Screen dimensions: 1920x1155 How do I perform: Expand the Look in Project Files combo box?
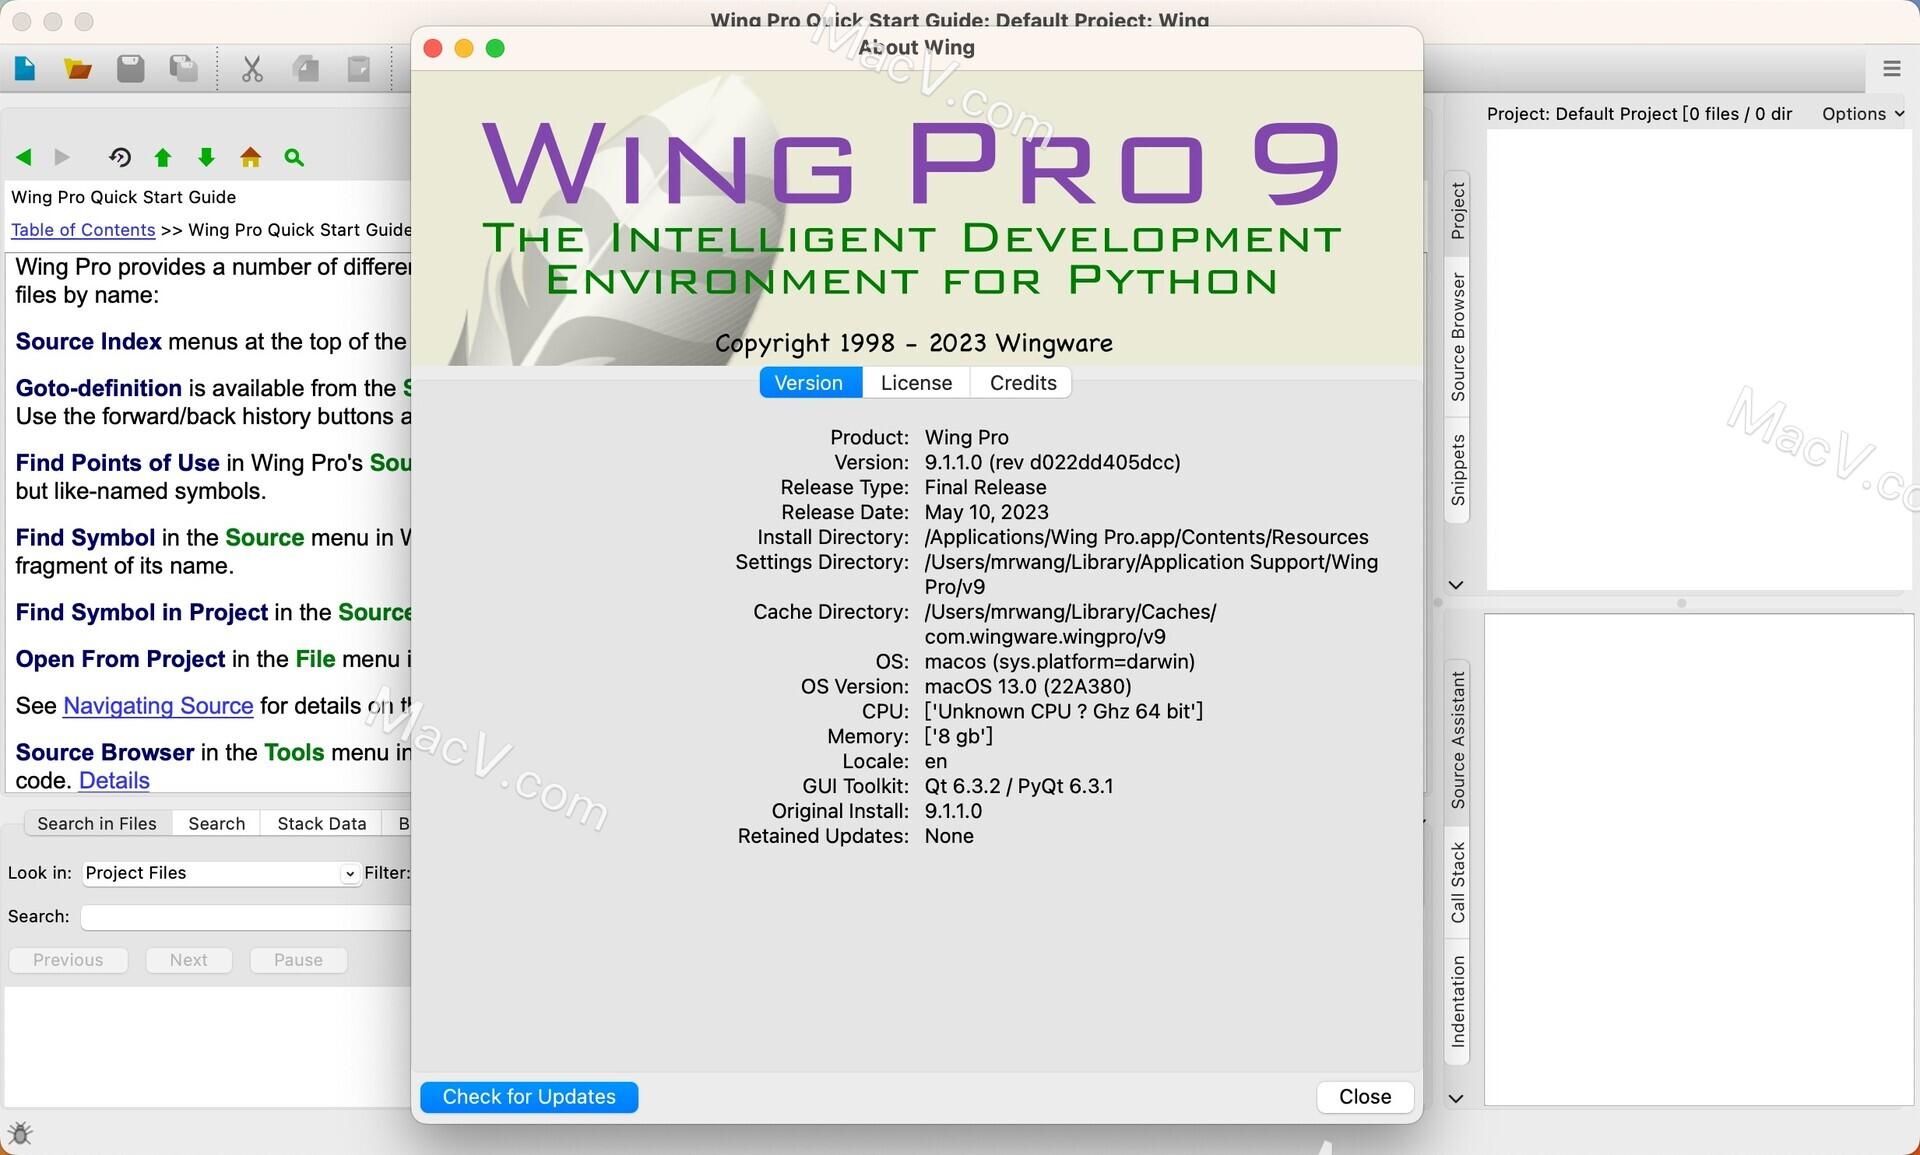[x=349, y=873]
